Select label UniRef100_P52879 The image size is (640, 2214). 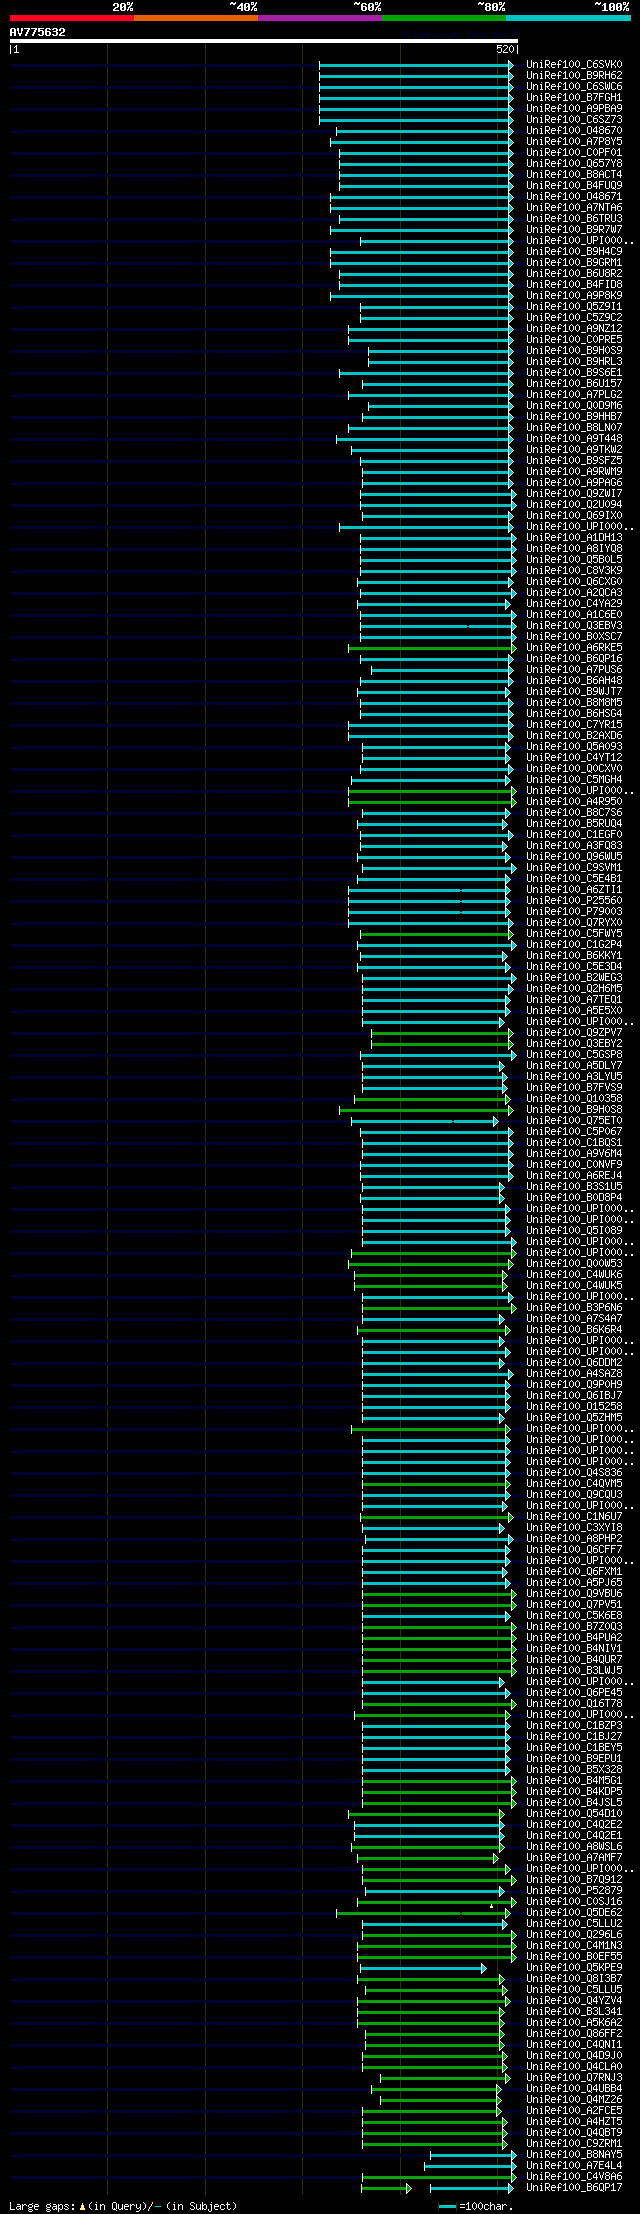point(574,1890)
